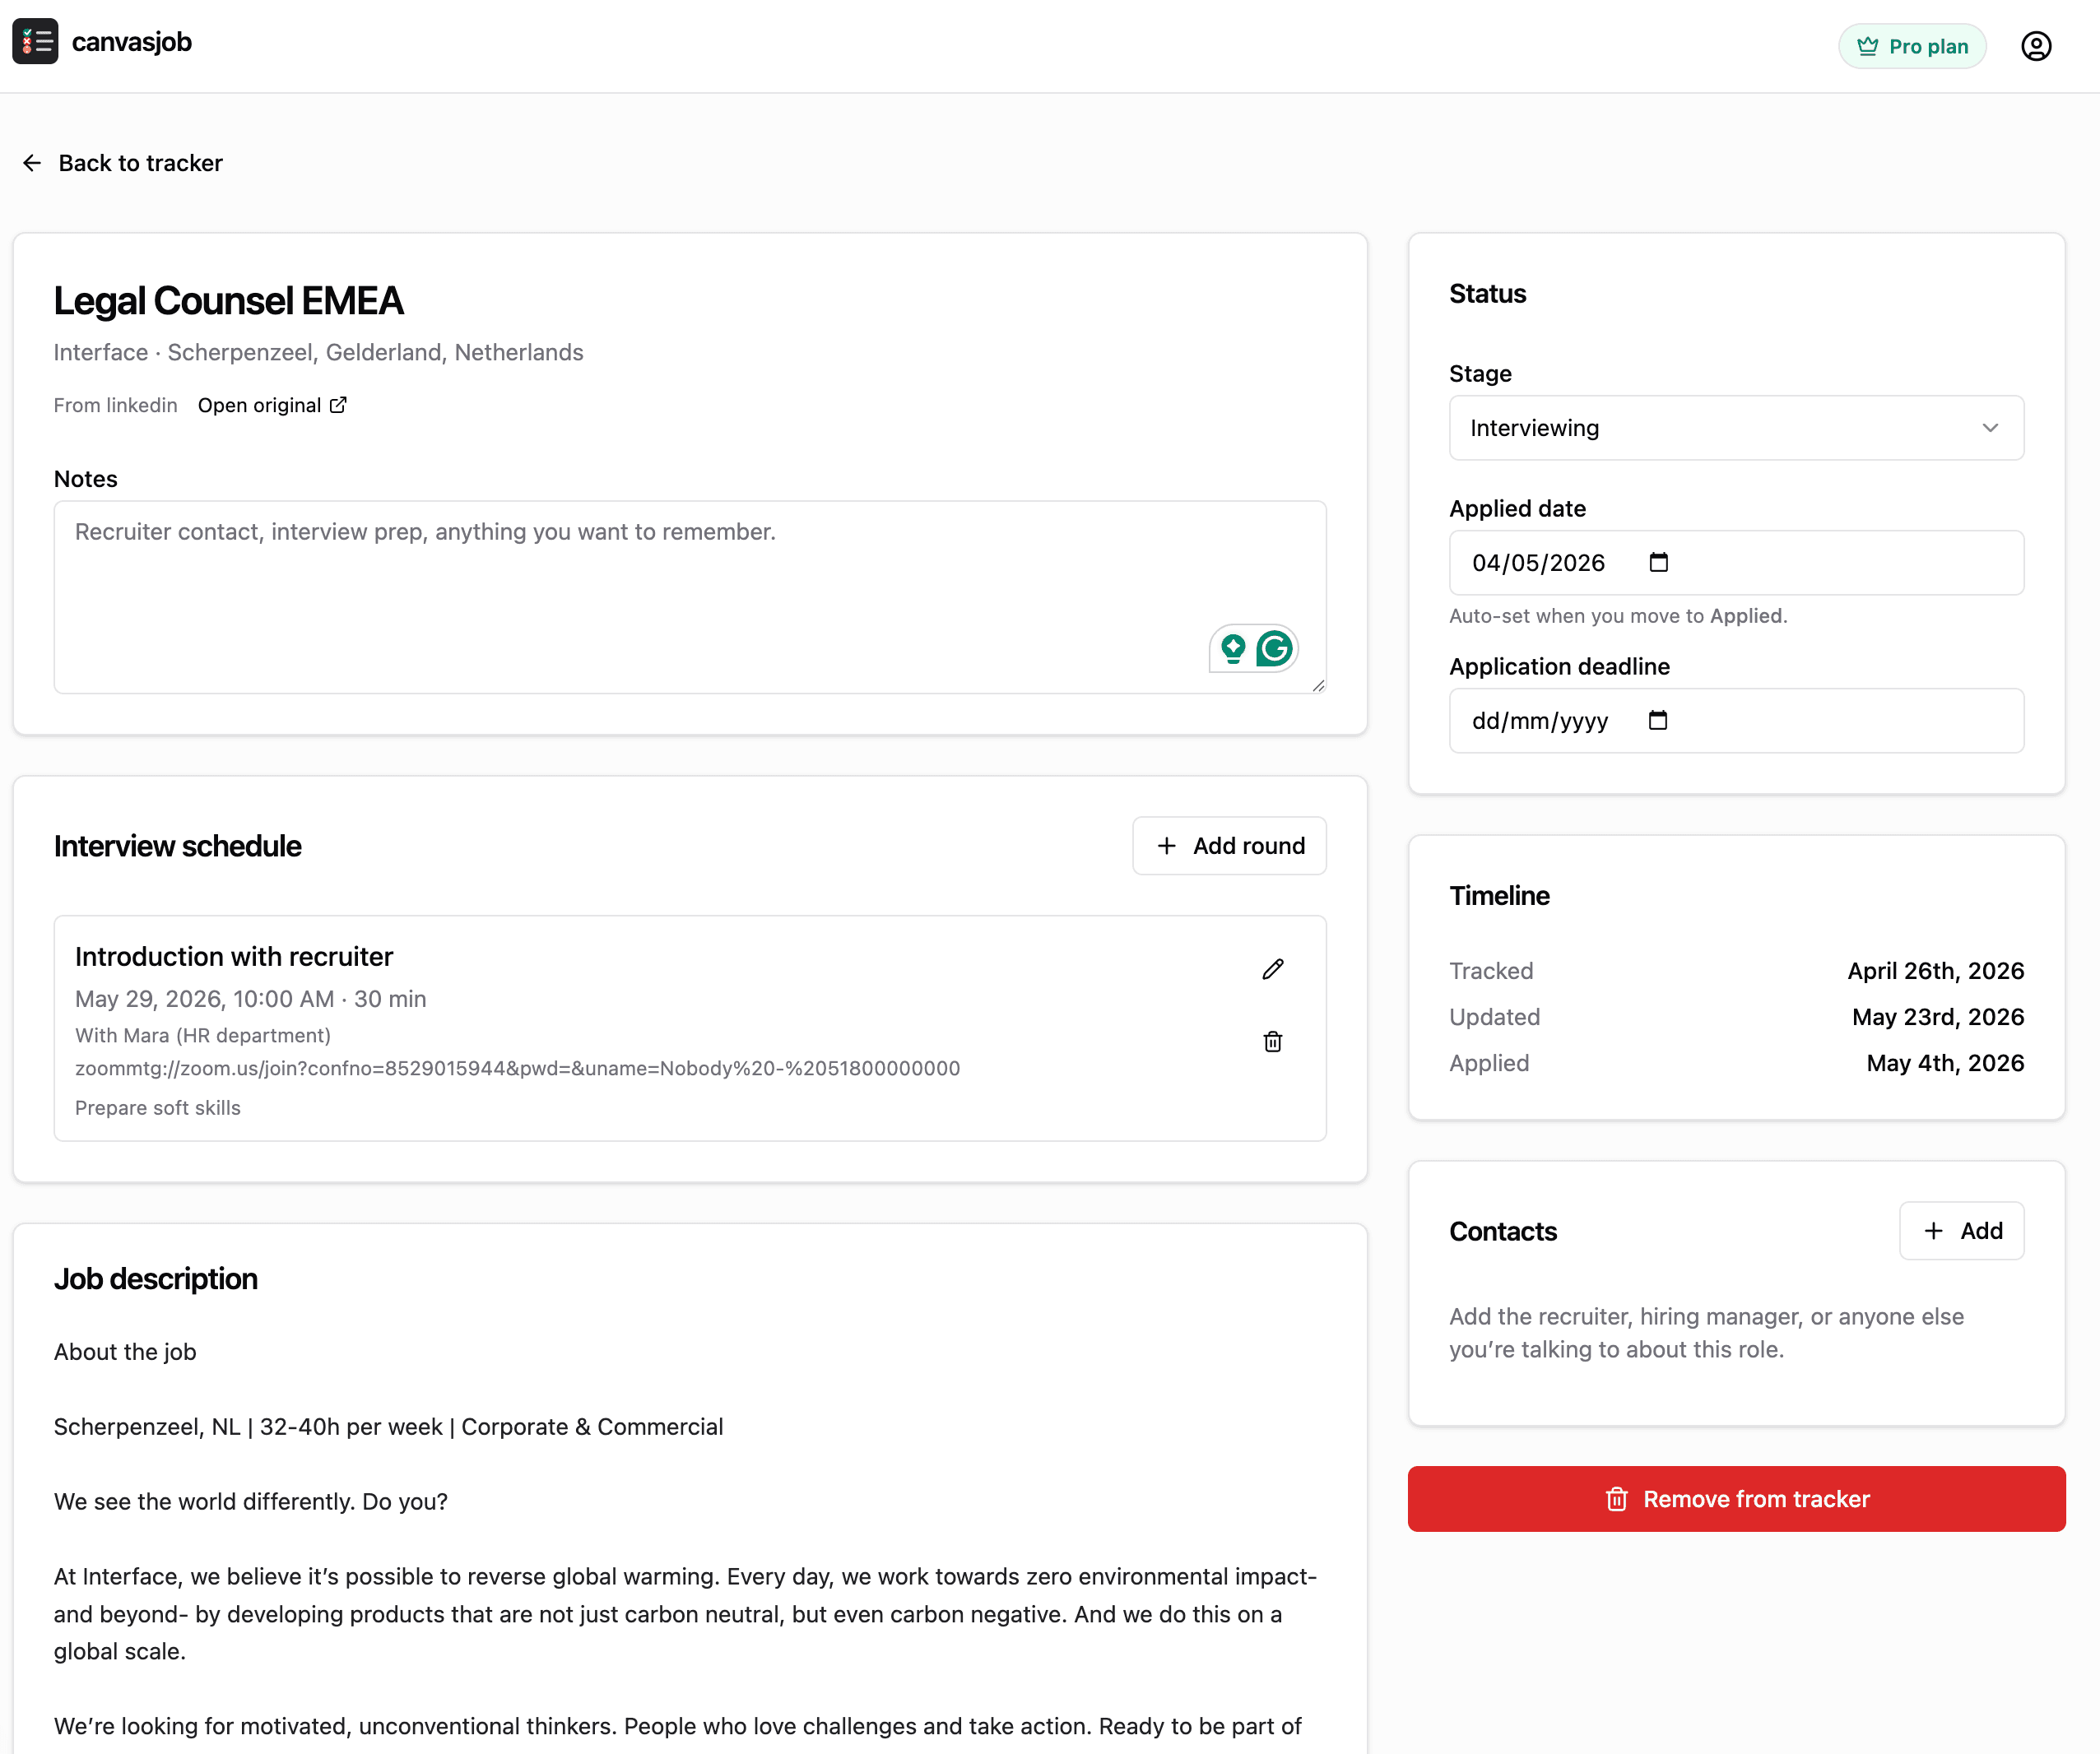Click 'Scherpenzeel, NL | 32-40h per week' line
The image size is (2100, 1754).
388,1427
